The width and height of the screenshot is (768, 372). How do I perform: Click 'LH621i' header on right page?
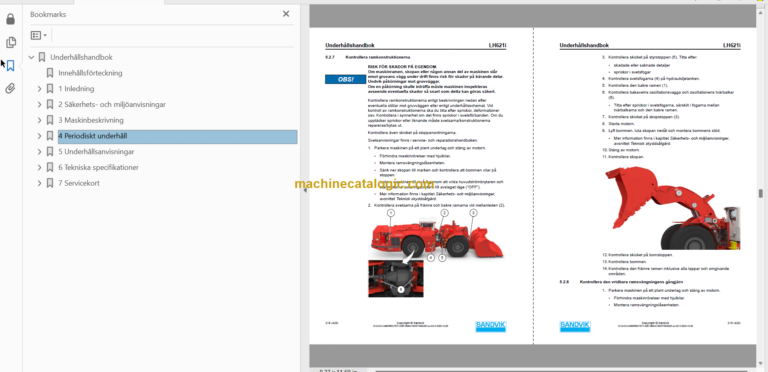coord(732,45)
